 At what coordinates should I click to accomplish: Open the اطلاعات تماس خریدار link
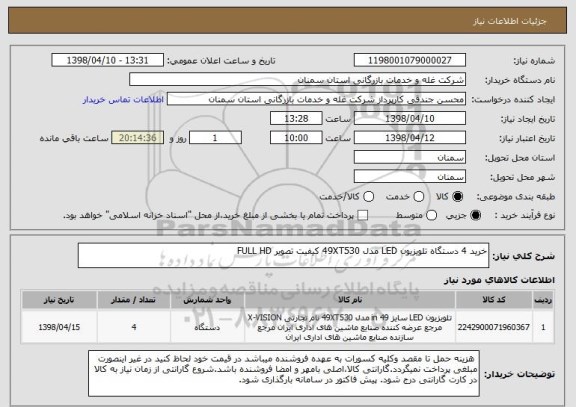click(x=123, y=100)
